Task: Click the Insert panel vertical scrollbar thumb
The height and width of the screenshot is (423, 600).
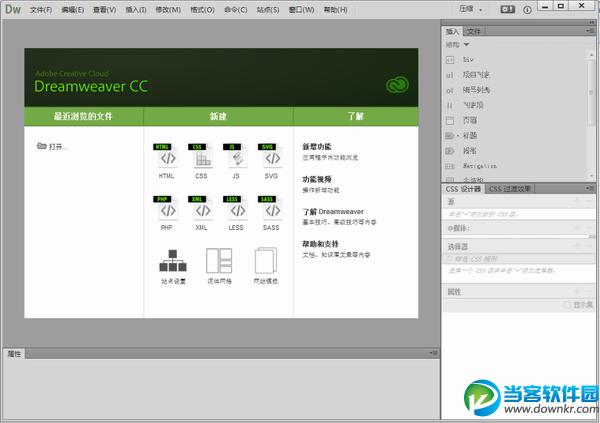Action: (x=591, y=92)
